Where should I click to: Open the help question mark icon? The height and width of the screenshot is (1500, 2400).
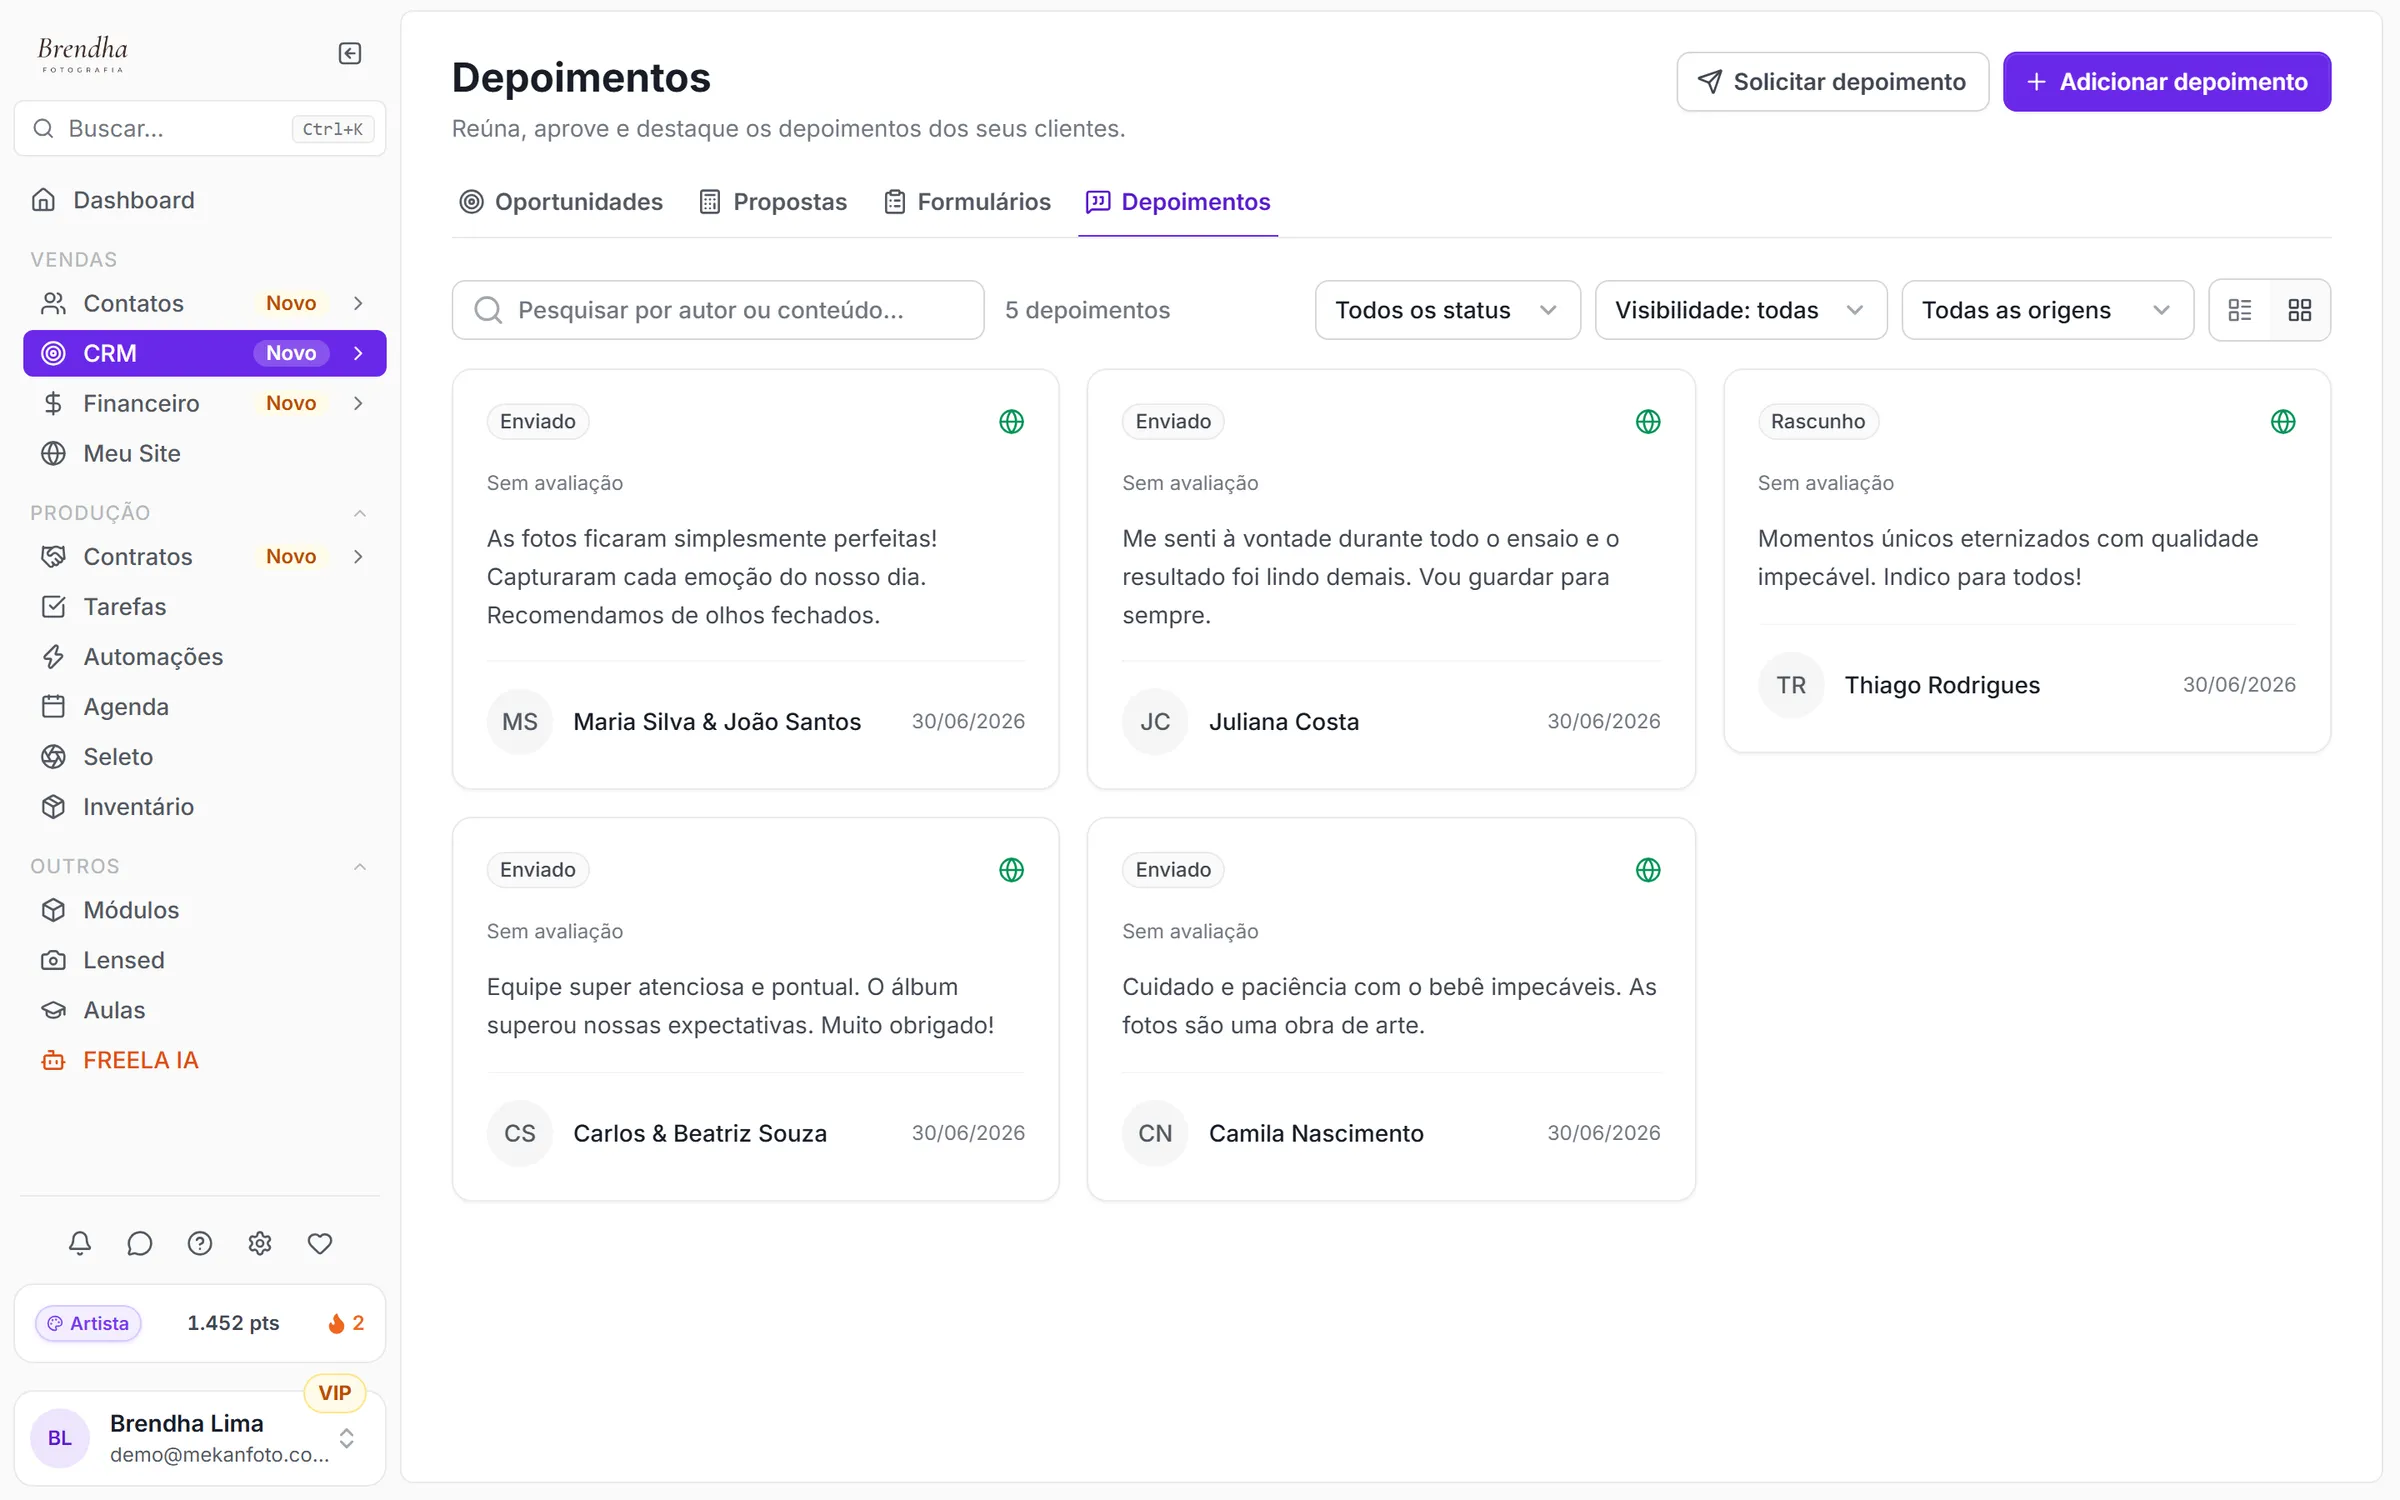pos(200,1243)
